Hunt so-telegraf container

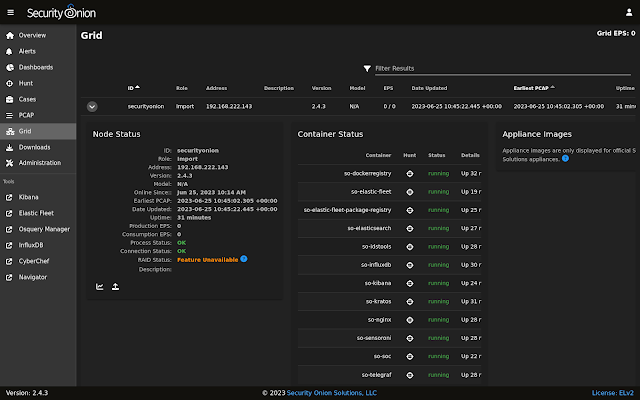(410, 375)
